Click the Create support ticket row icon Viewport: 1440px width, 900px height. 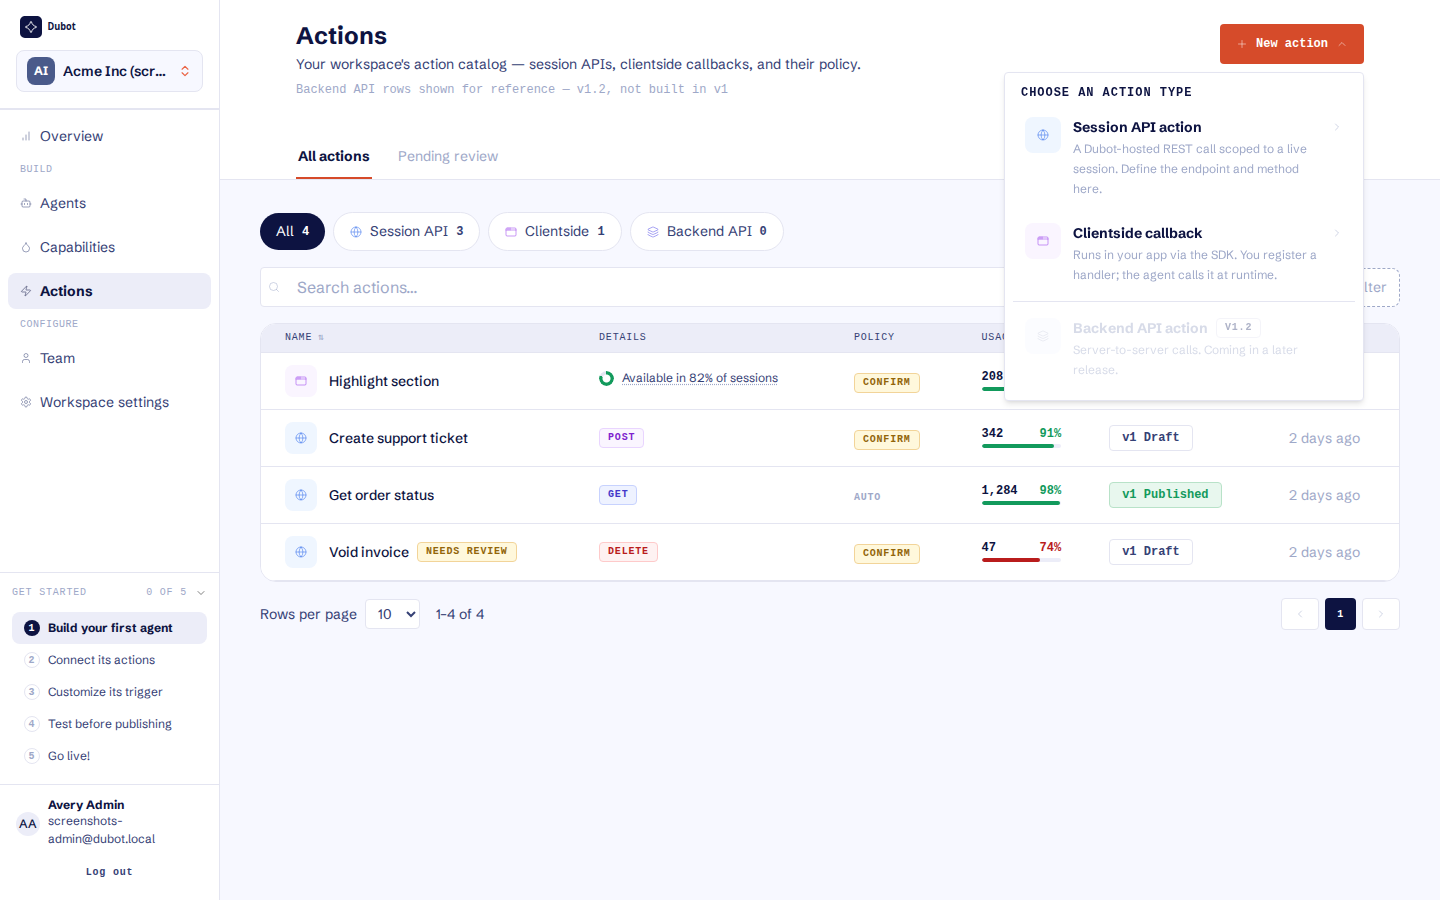pos(301,438)
